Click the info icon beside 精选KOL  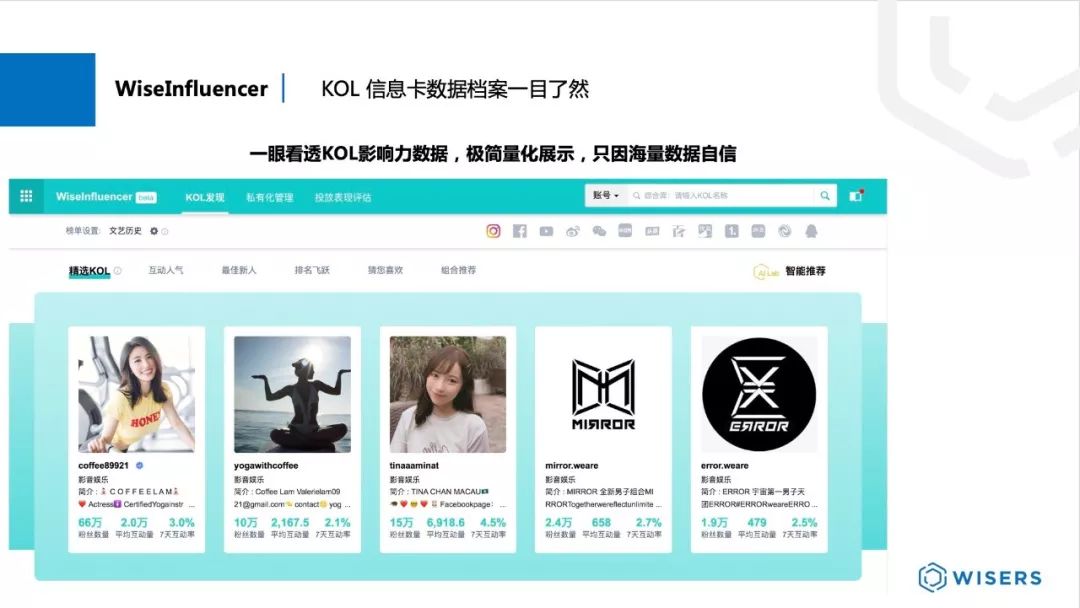pos(118,271)
